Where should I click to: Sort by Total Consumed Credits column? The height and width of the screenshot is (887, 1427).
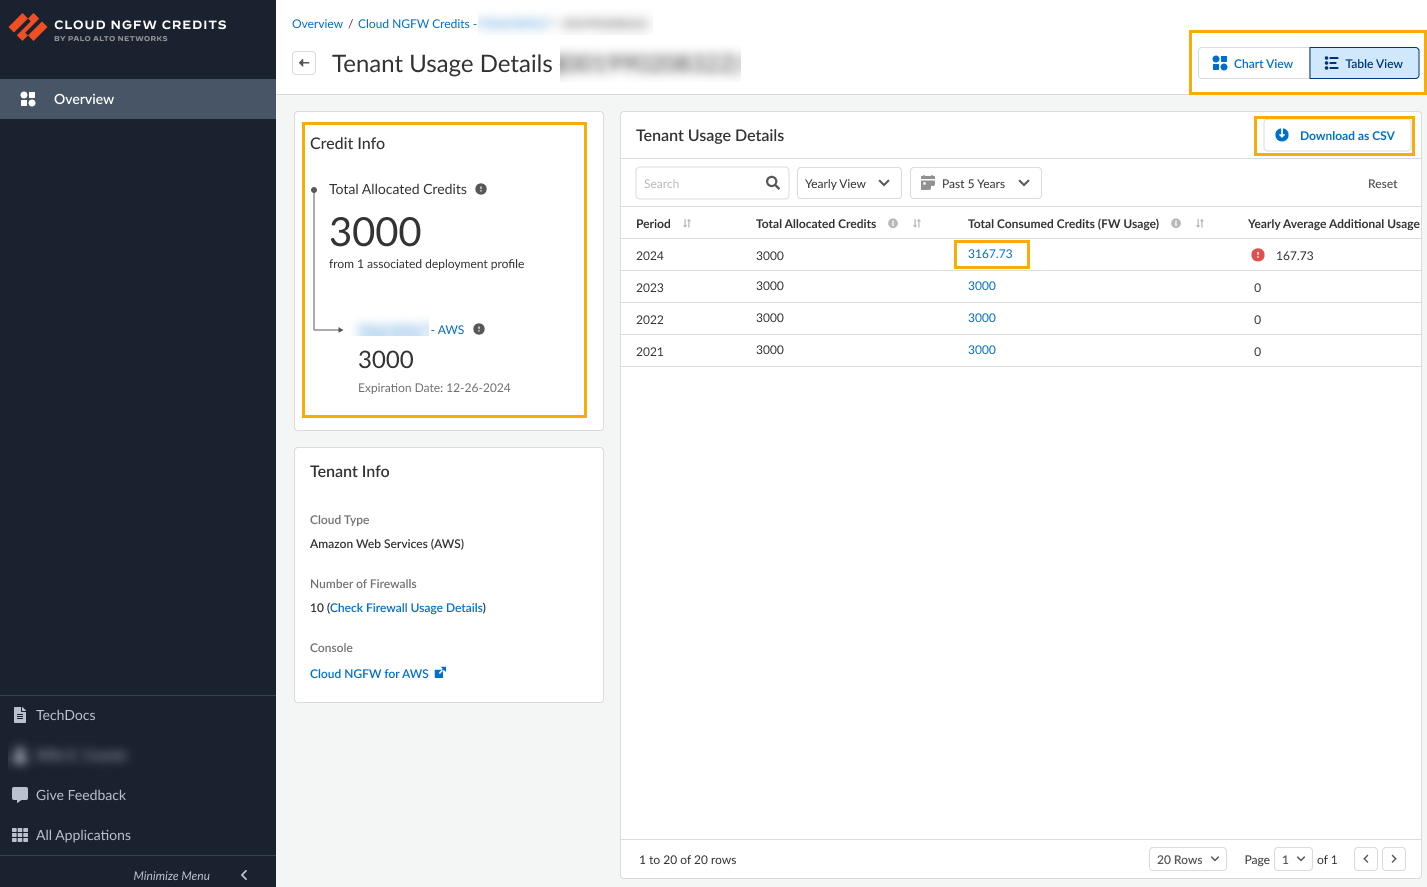pos(1200,224)
